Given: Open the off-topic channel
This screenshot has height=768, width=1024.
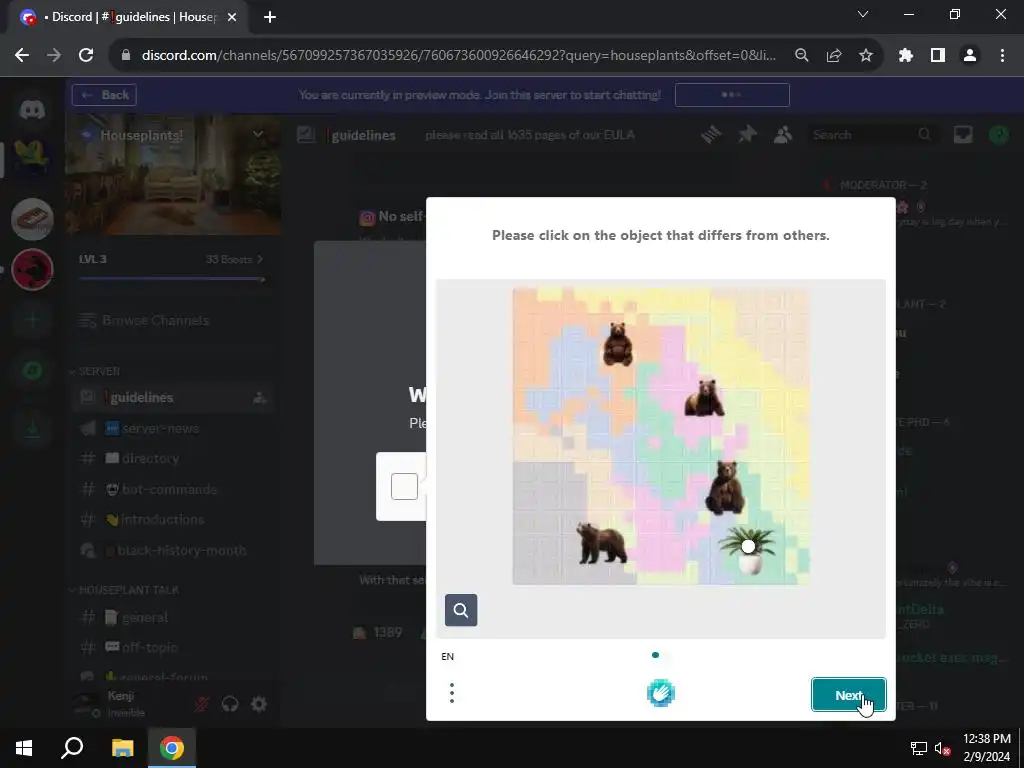Looking at the screenshot, I should click(x=172, y=647).
